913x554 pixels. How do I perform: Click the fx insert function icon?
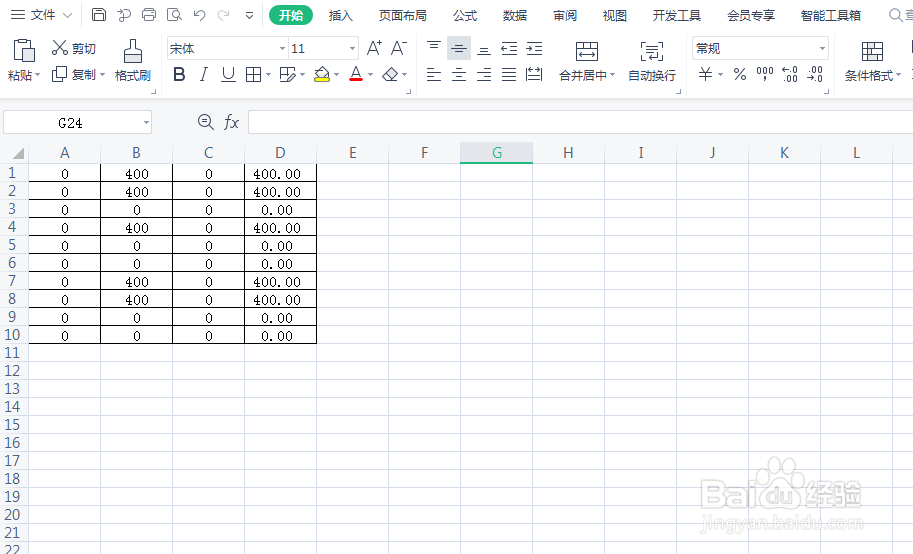click(x=231, y=122)
